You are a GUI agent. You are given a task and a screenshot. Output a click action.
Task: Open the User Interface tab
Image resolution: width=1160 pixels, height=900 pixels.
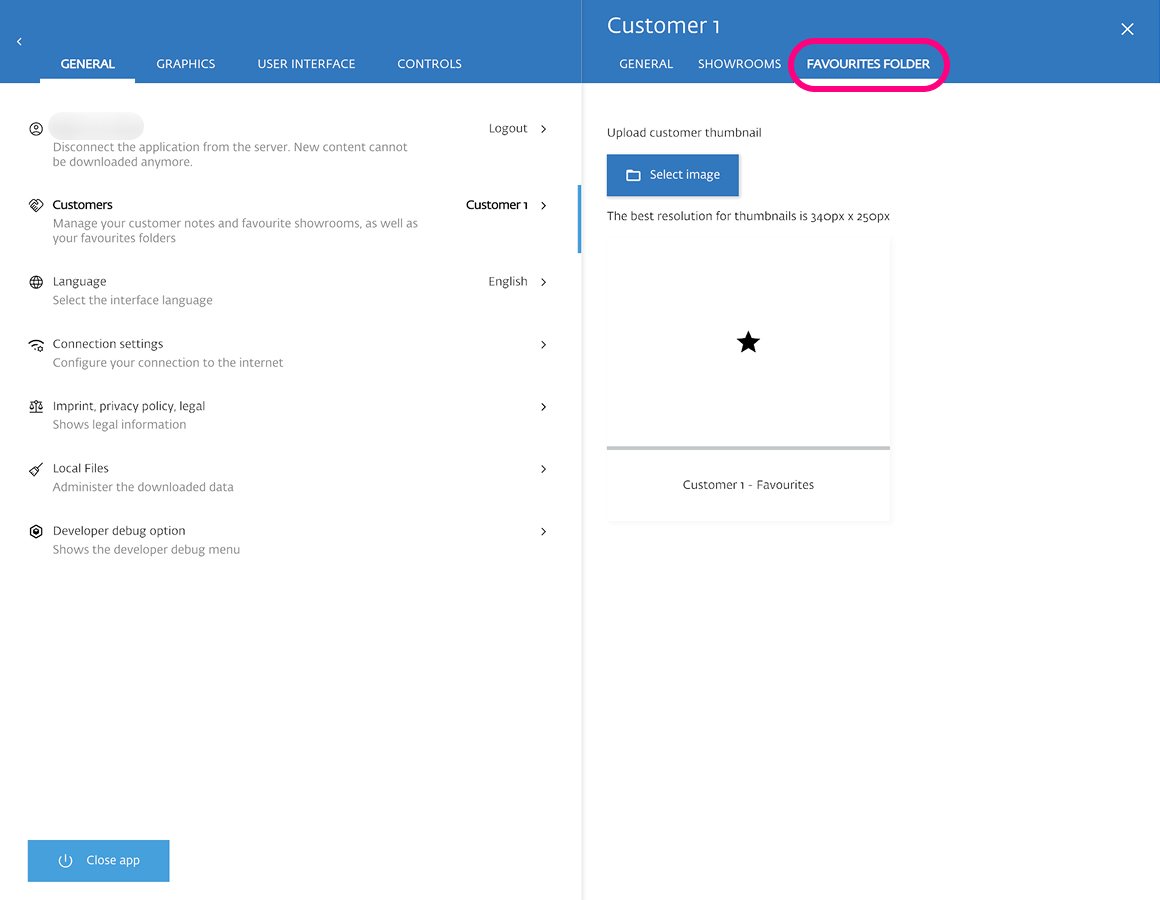click(x=306, y=64)
